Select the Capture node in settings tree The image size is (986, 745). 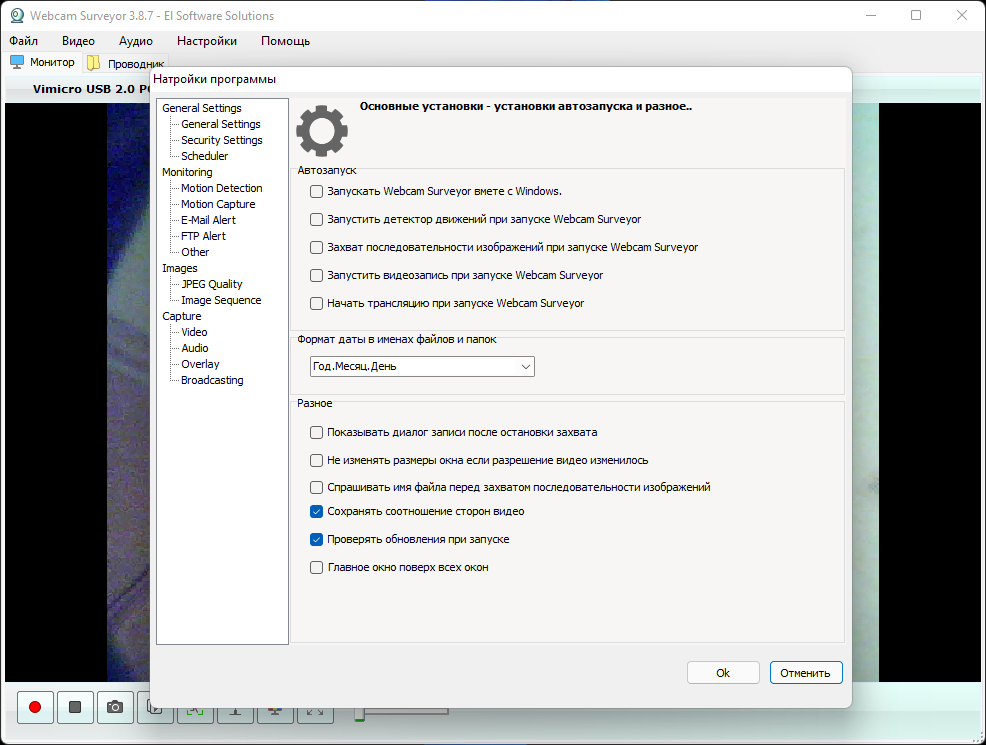coord(181,316)
